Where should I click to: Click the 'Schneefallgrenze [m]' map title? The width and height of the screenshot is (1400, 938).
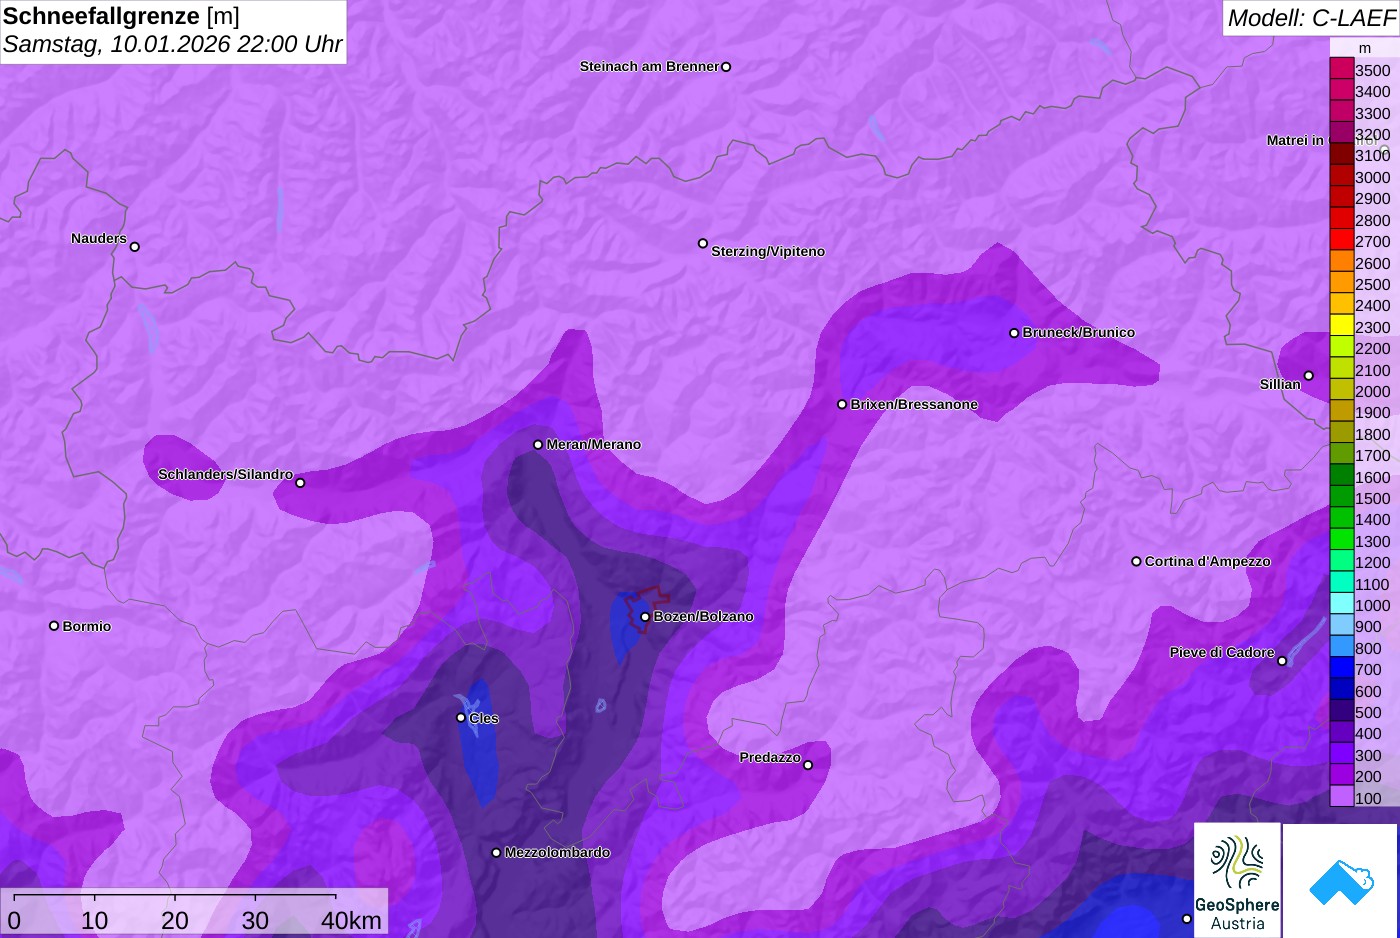click(121, 16)
